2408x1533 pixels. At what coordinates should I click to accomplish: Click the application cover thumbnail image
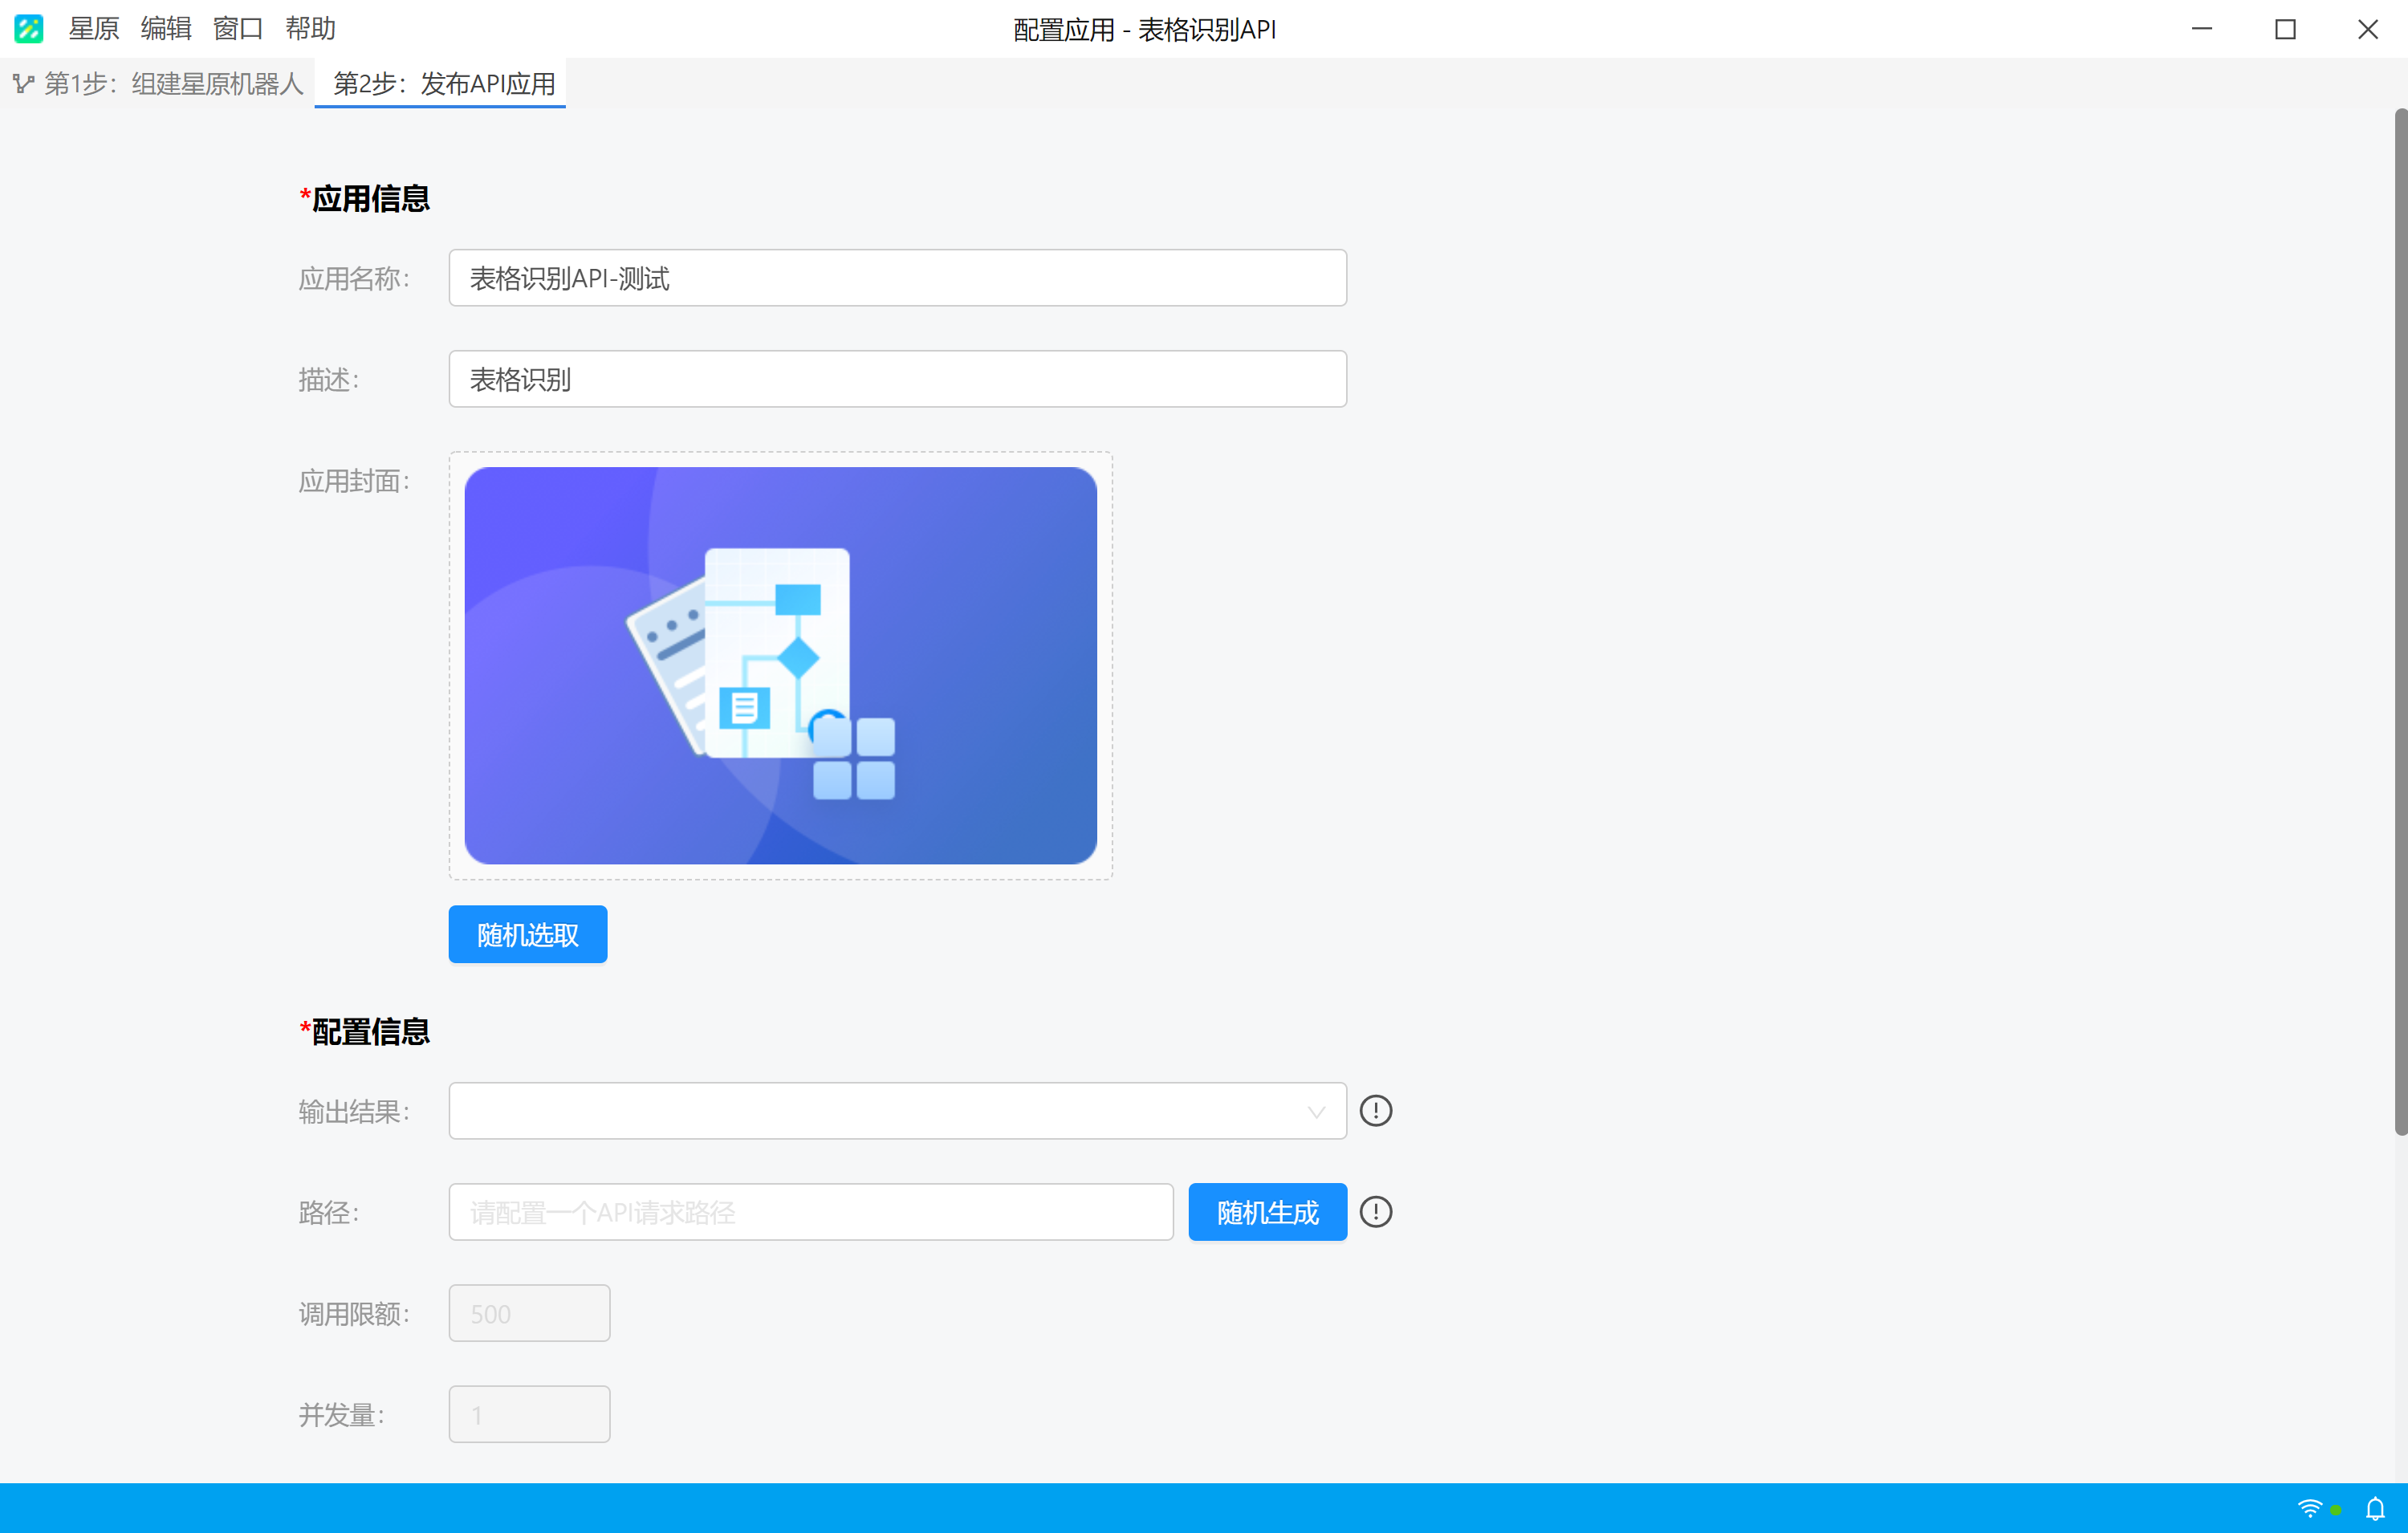click(781, 666)
